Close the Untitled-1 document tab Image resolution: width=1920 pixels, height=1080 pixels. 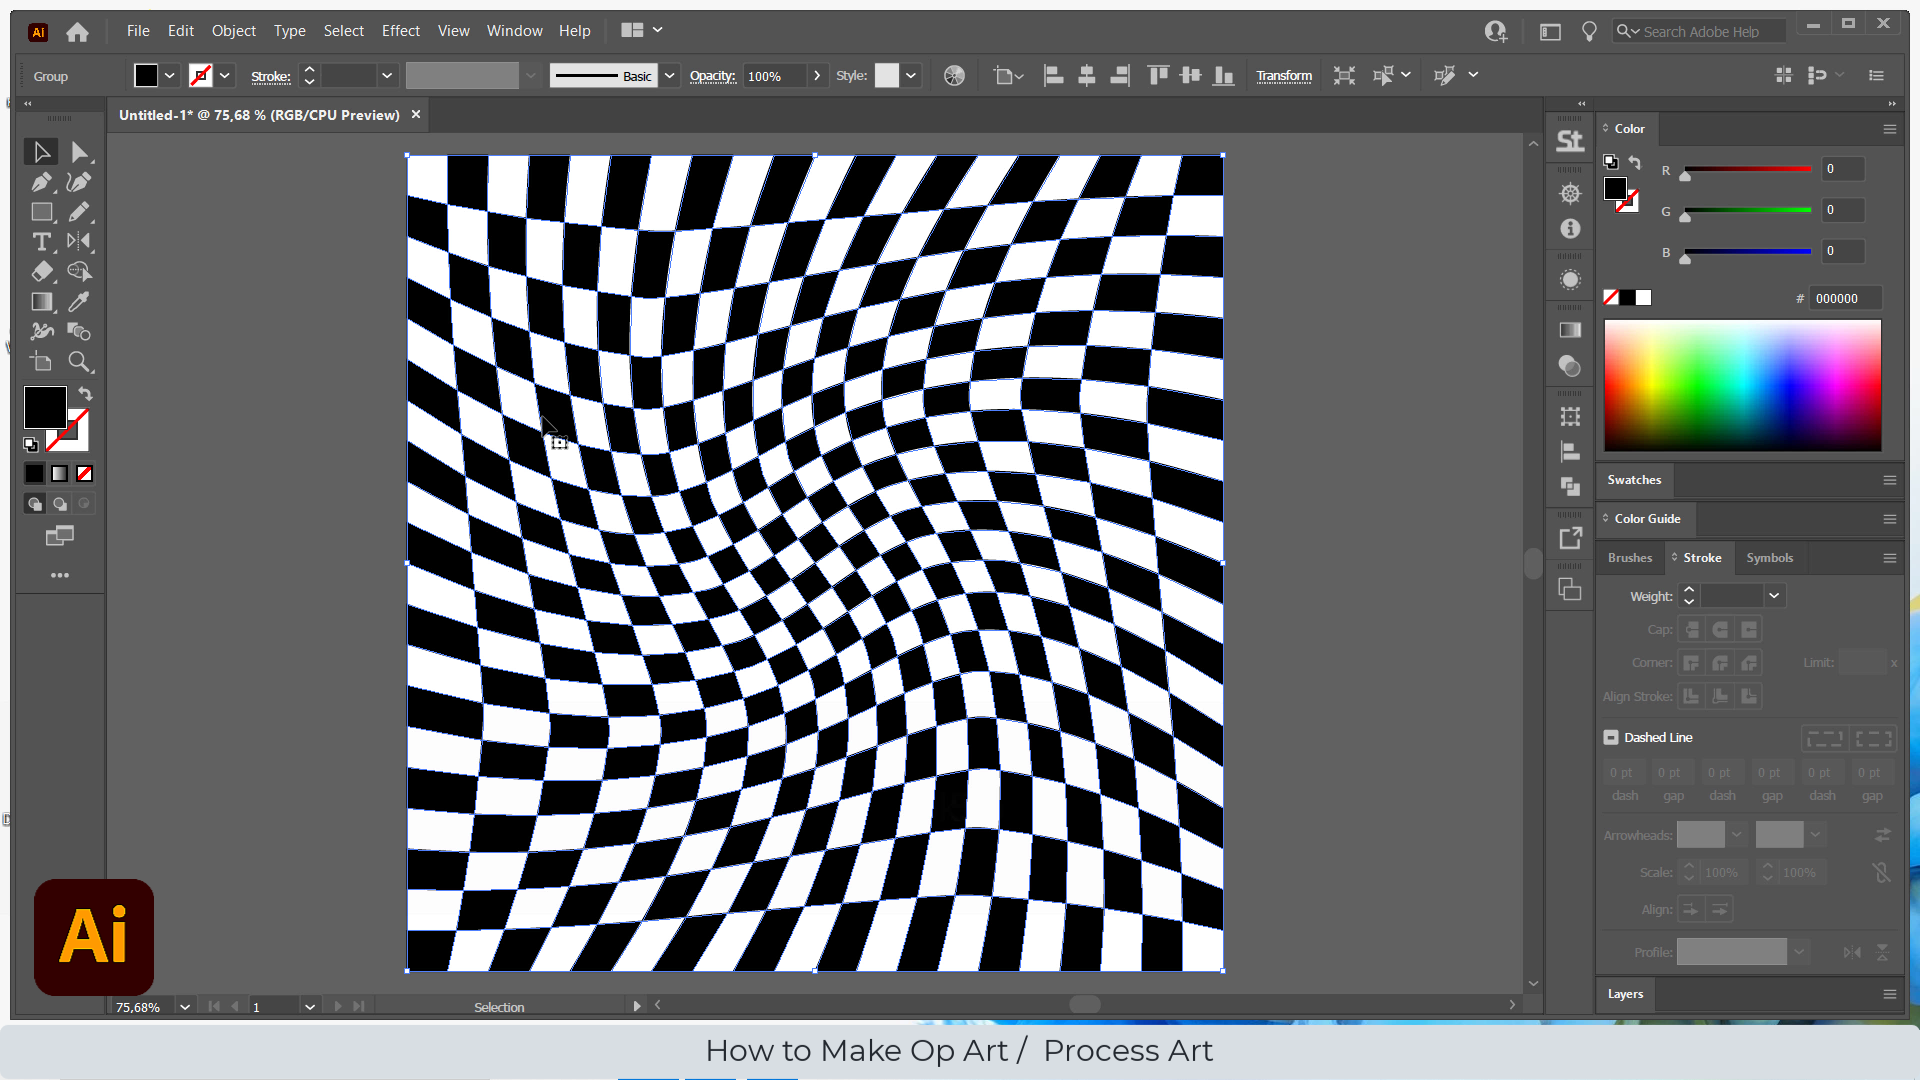click(416, 115)
